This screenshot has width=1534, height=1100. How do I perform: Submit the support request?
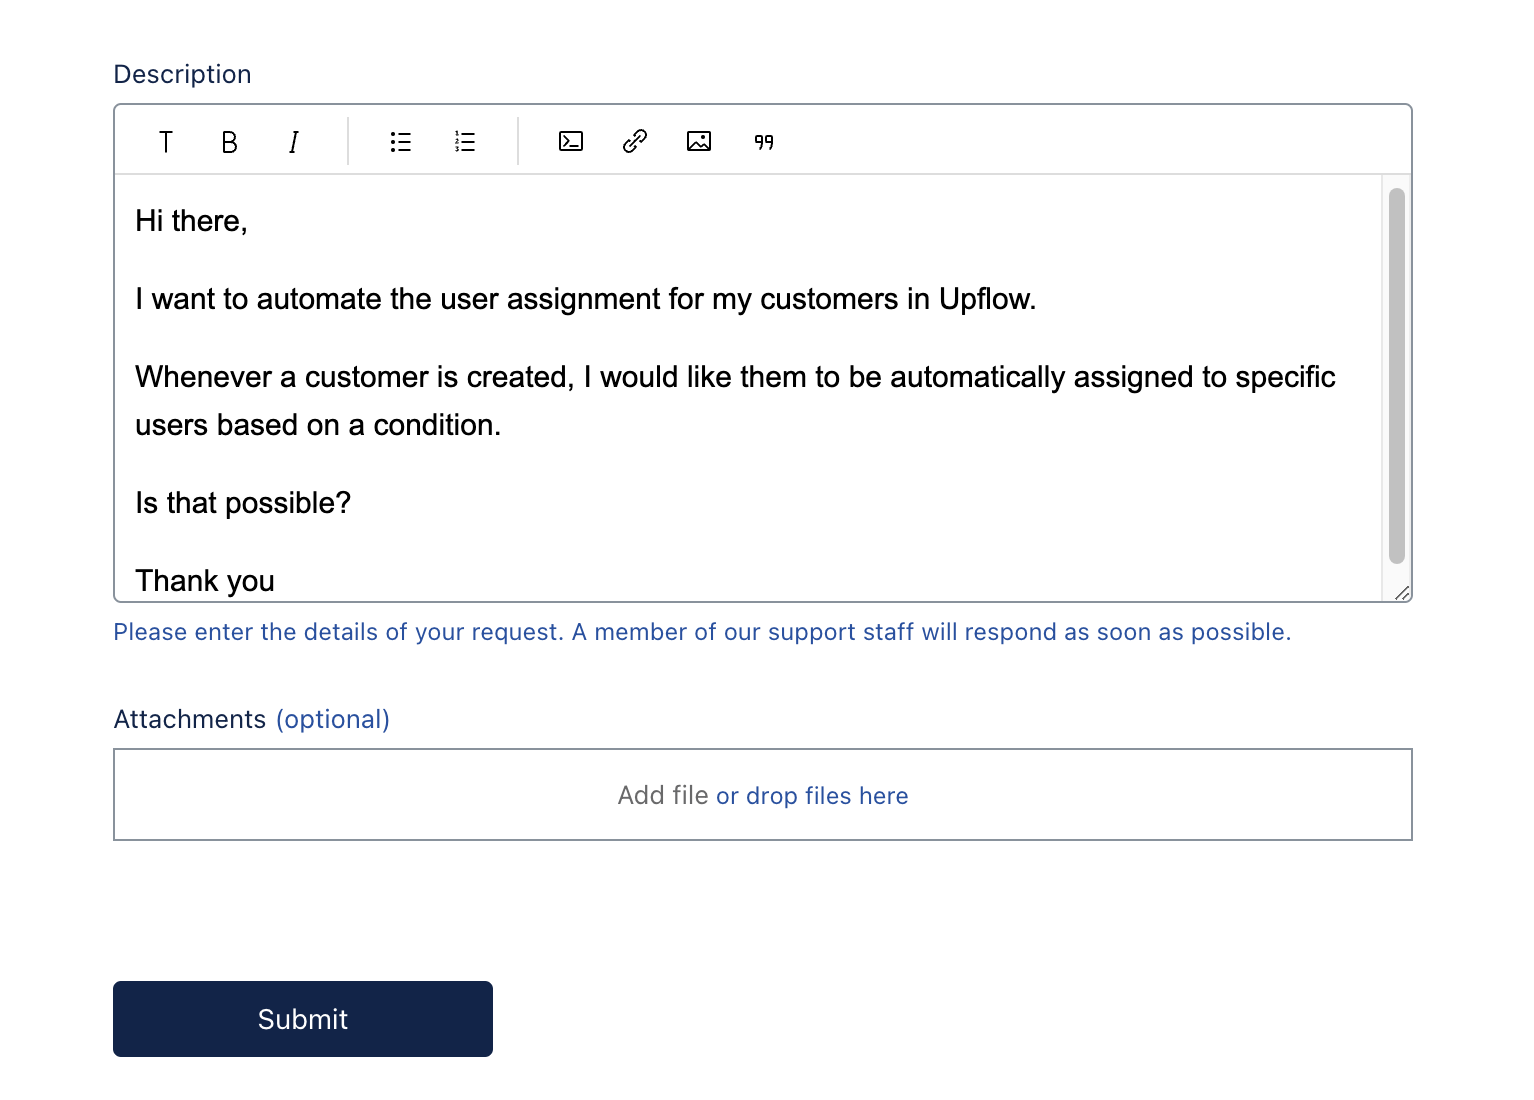pyautogui.click(x=302, y=1019)
